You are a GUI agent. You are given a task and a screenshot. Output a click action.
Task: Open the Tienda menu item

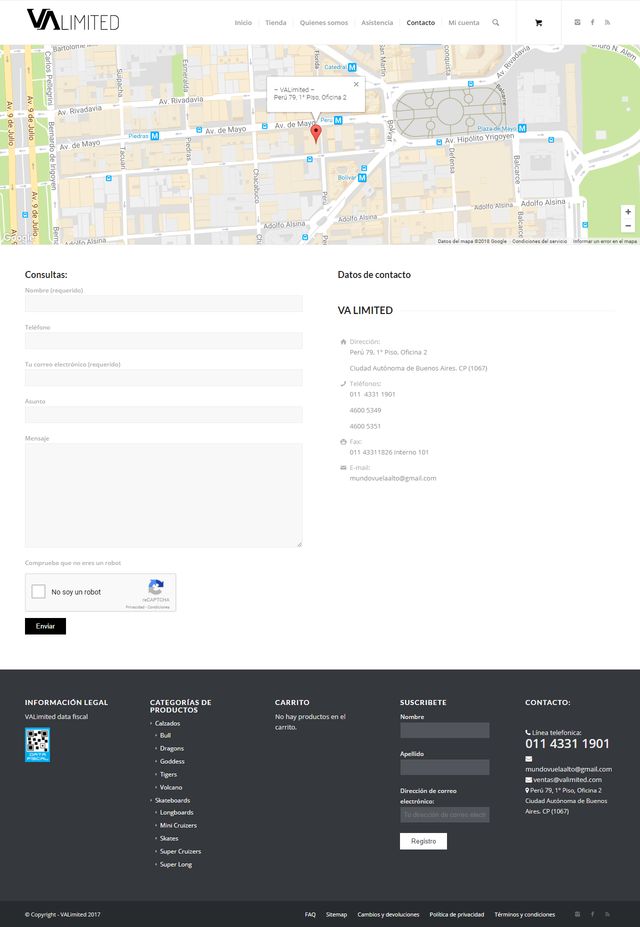click(275, 22)
